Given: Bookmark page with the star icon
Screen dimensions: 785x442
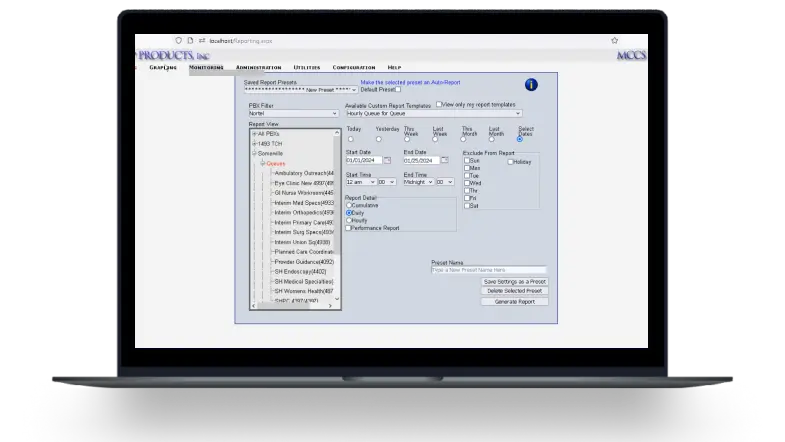Looking at the screenshot, I should [x=614, y=41].
